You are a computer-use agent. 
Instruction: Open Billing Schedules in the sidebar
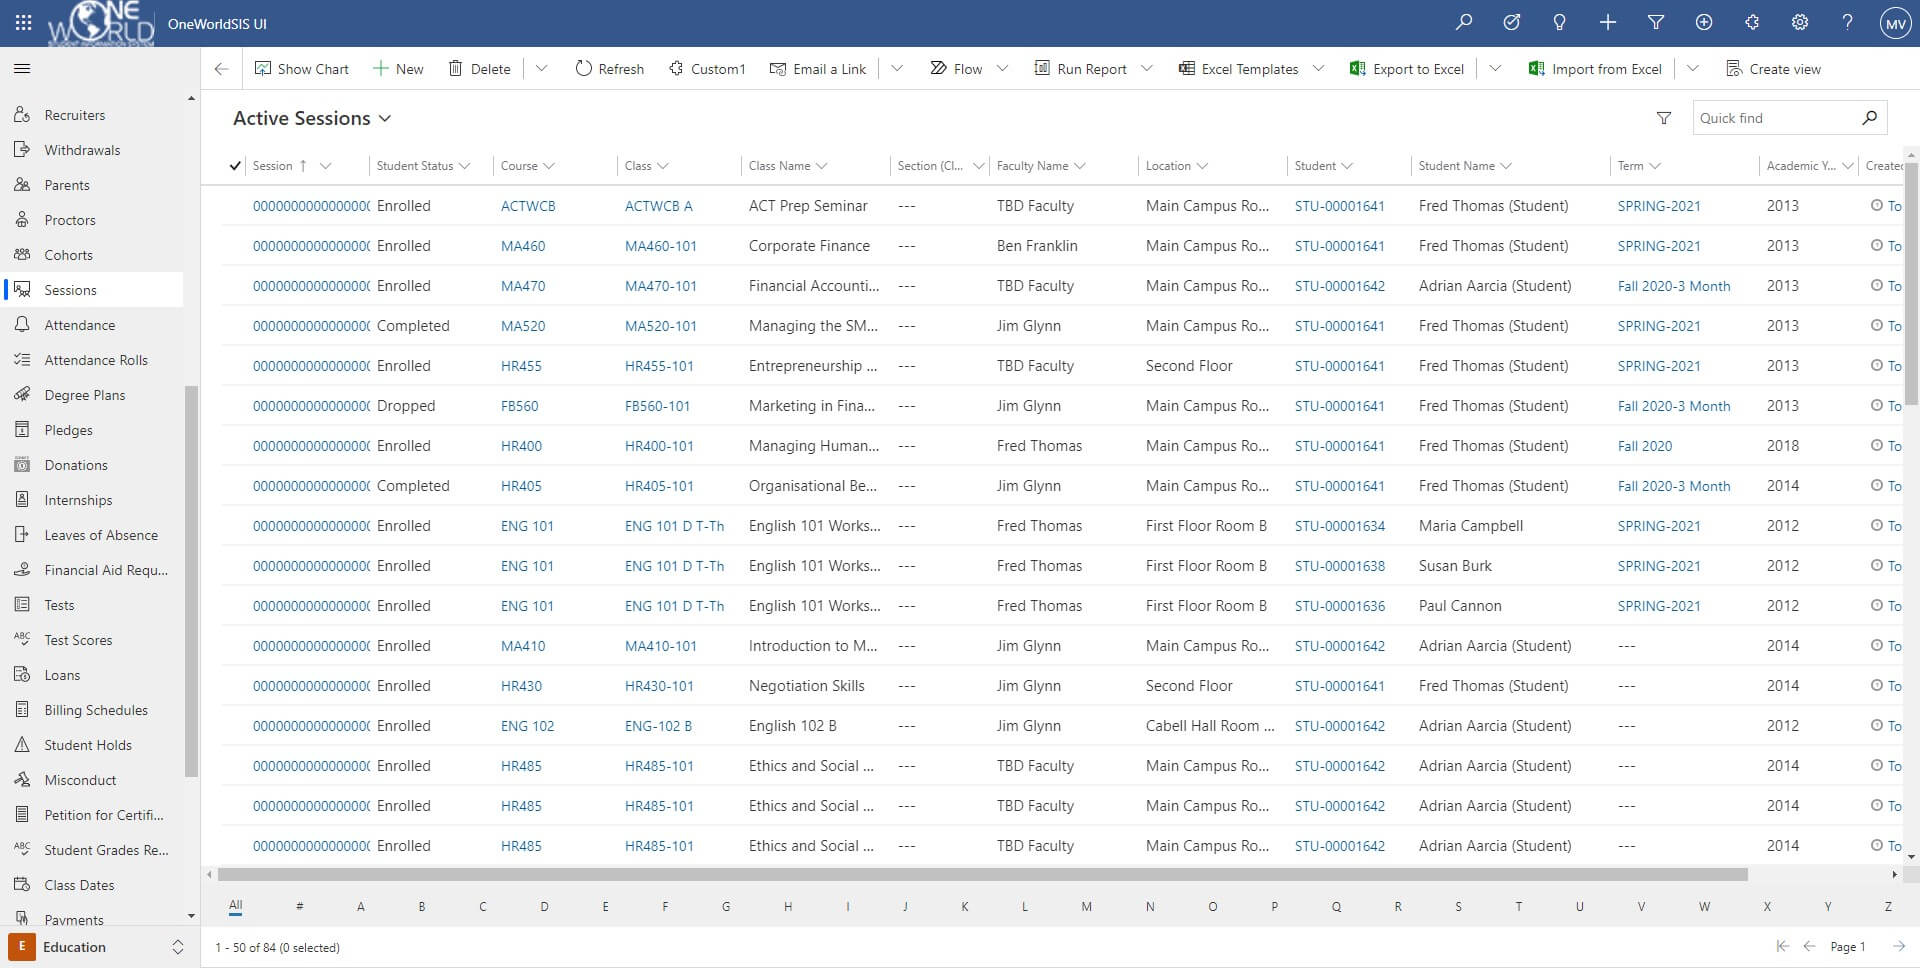click(x=94, y=710)
